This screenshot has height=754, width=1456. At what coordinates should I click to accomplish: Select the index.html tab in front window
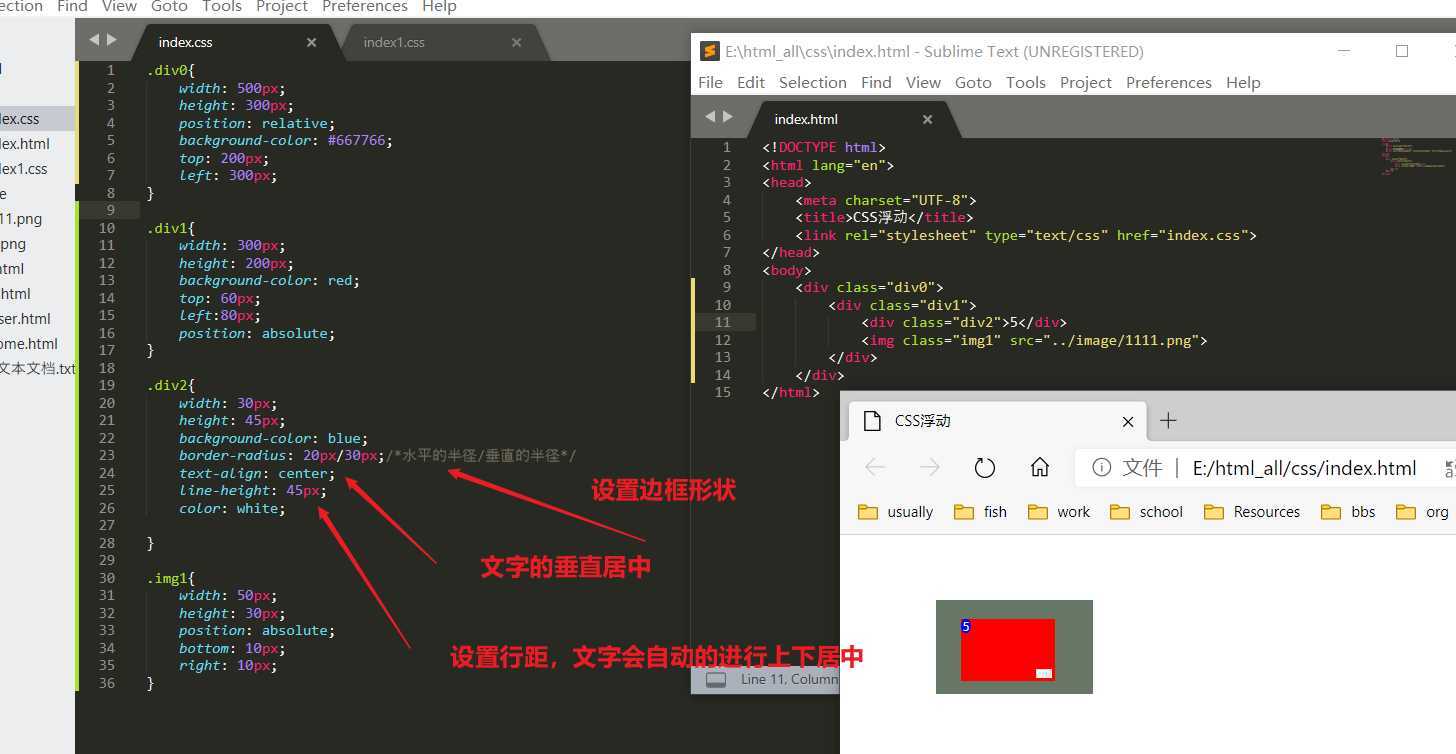point(806,119)
